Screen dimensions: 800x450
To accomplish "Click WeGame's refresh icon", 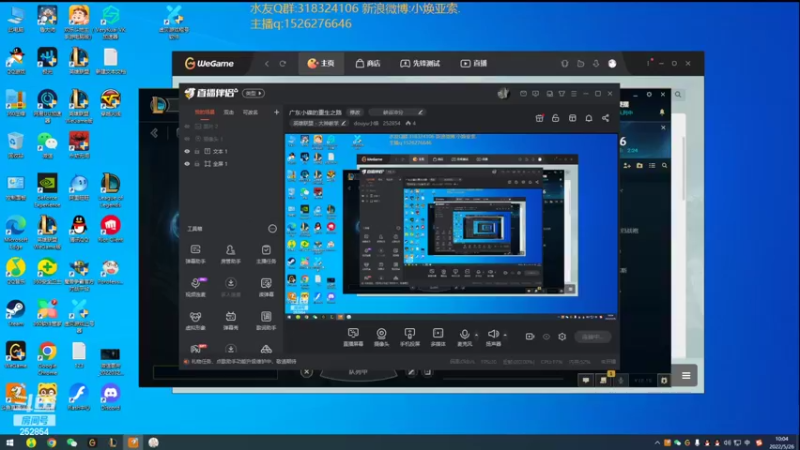I will click(x=283, y=63).
